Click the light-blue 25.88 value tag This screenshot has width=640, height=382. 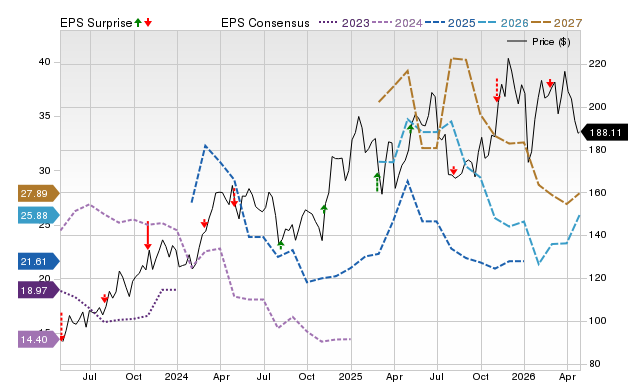[38, 215]
